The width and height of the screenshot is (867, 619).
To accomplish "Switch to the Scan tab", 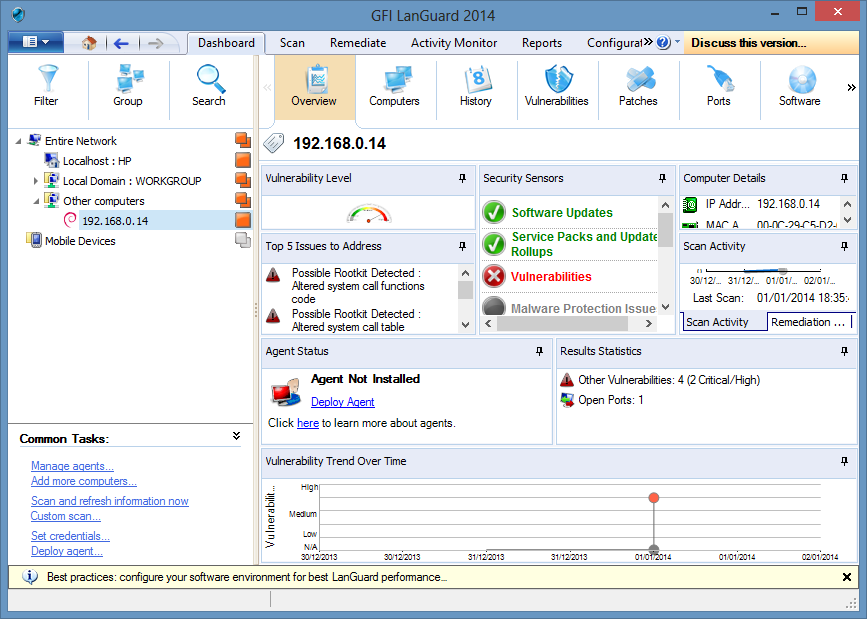I will [292, 43].
